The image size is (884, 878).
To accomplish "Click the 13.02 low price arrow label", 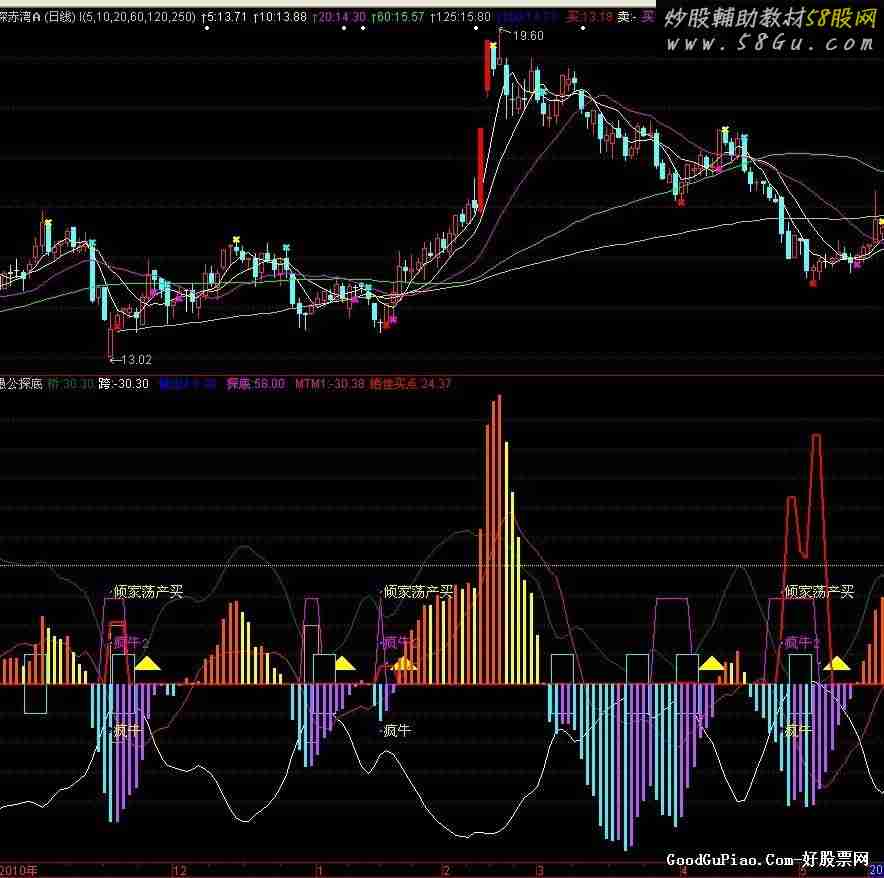I will point(133,359).
